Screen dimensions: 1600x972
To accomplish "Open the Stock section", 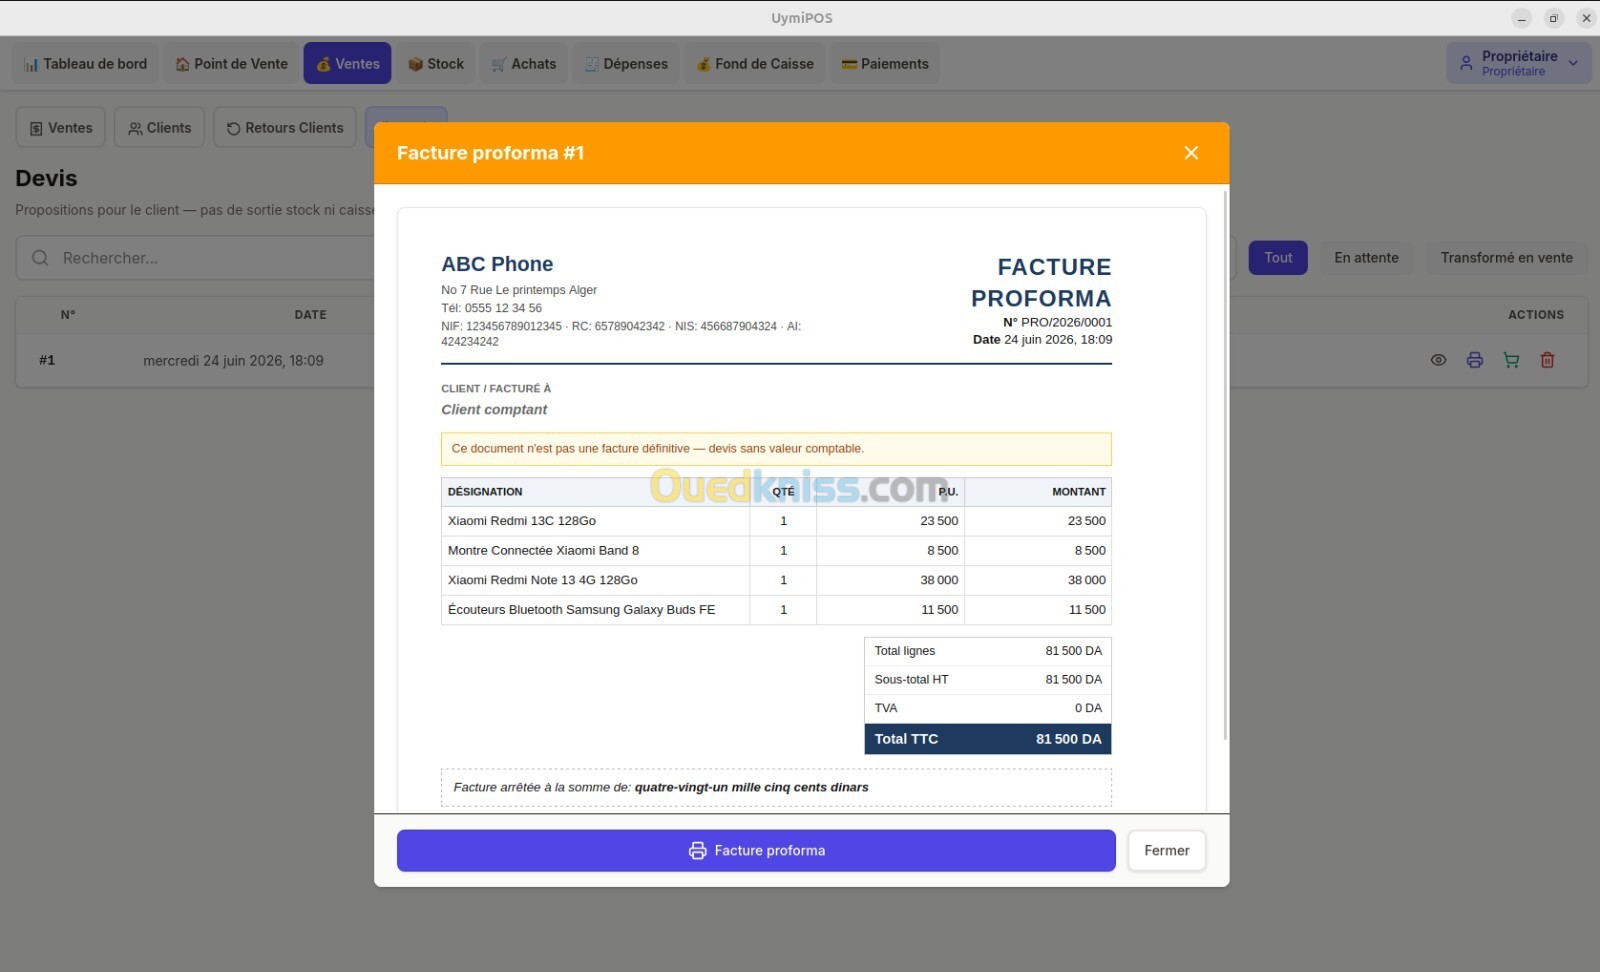I will [435, 63].
